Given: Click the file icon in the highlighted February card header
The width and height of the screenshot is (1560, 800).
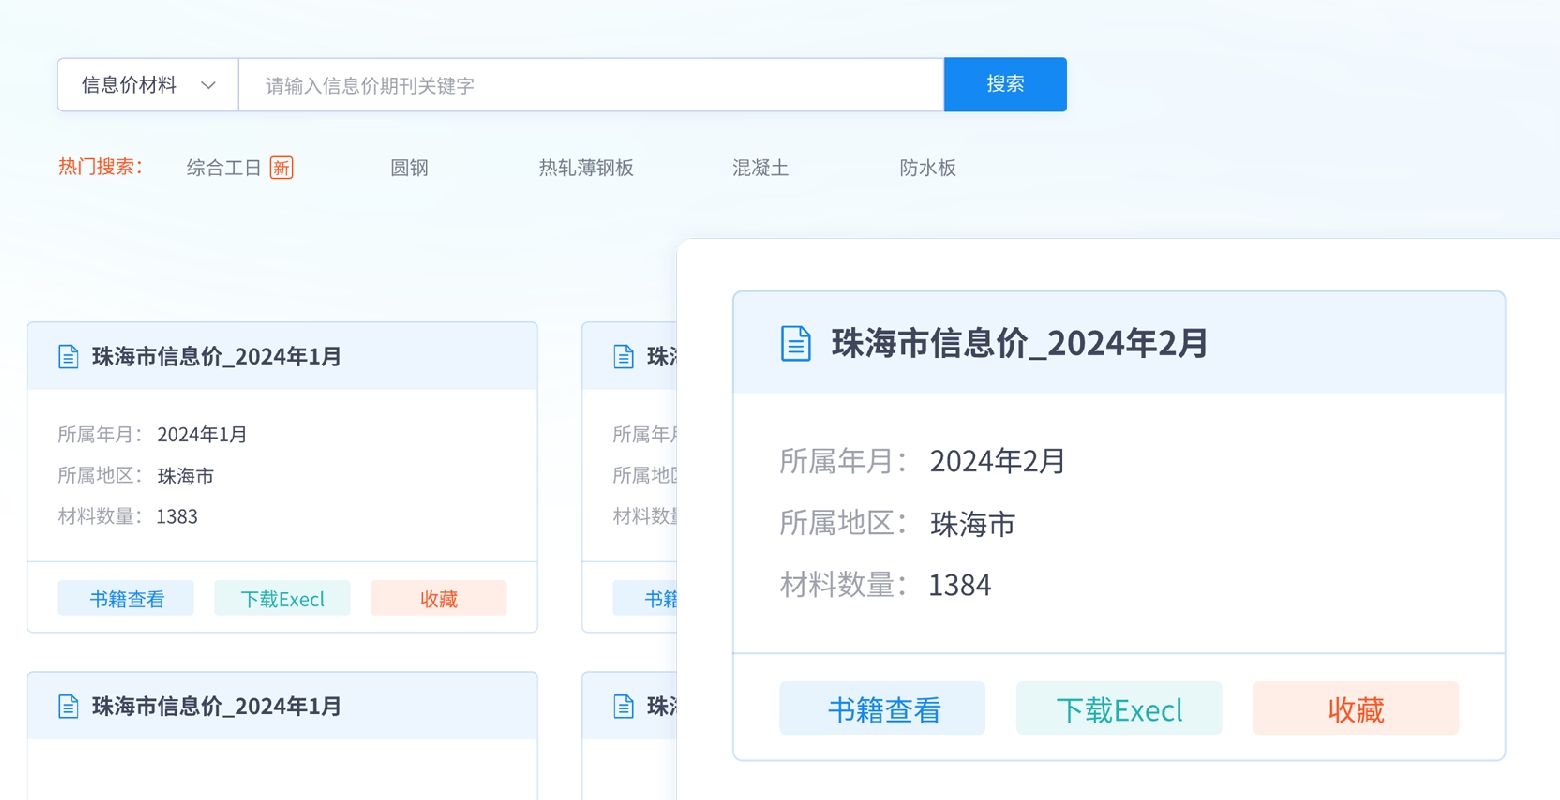Looking at the screenshot, I should [x=796, y=343].
